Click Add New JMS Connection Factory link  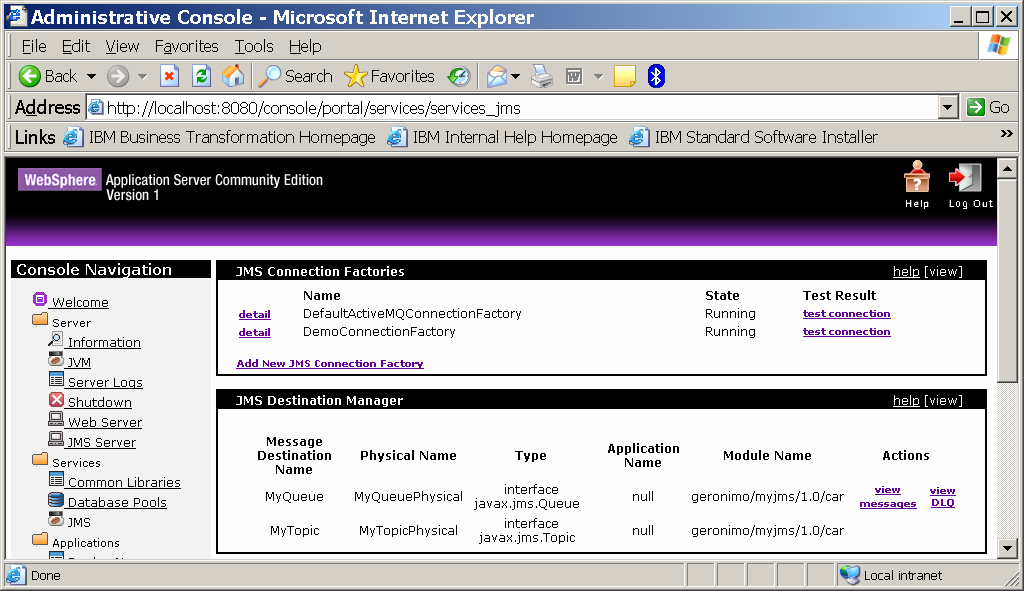[330, 363]
